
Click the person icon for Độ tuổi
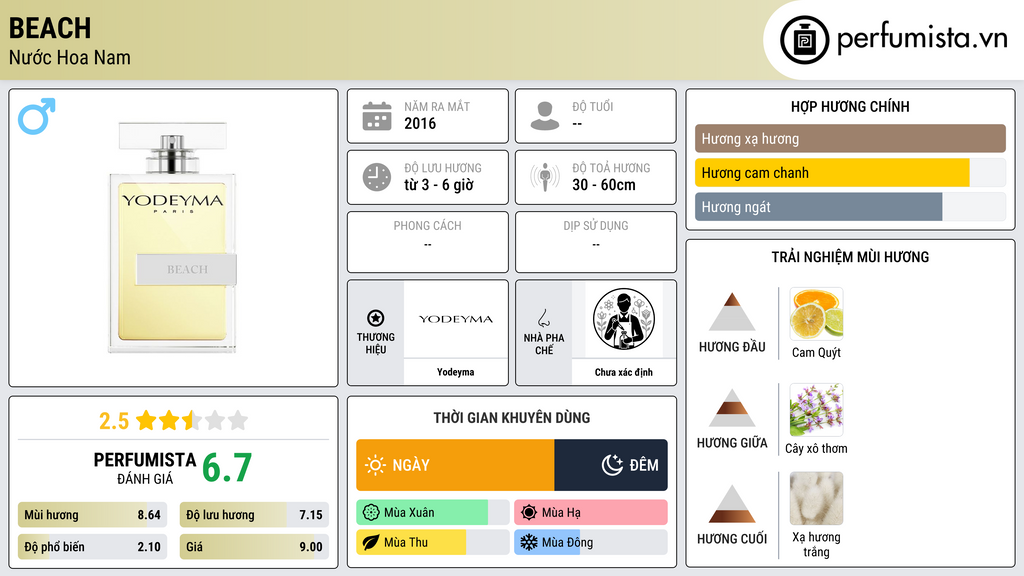tap(545, 116)
